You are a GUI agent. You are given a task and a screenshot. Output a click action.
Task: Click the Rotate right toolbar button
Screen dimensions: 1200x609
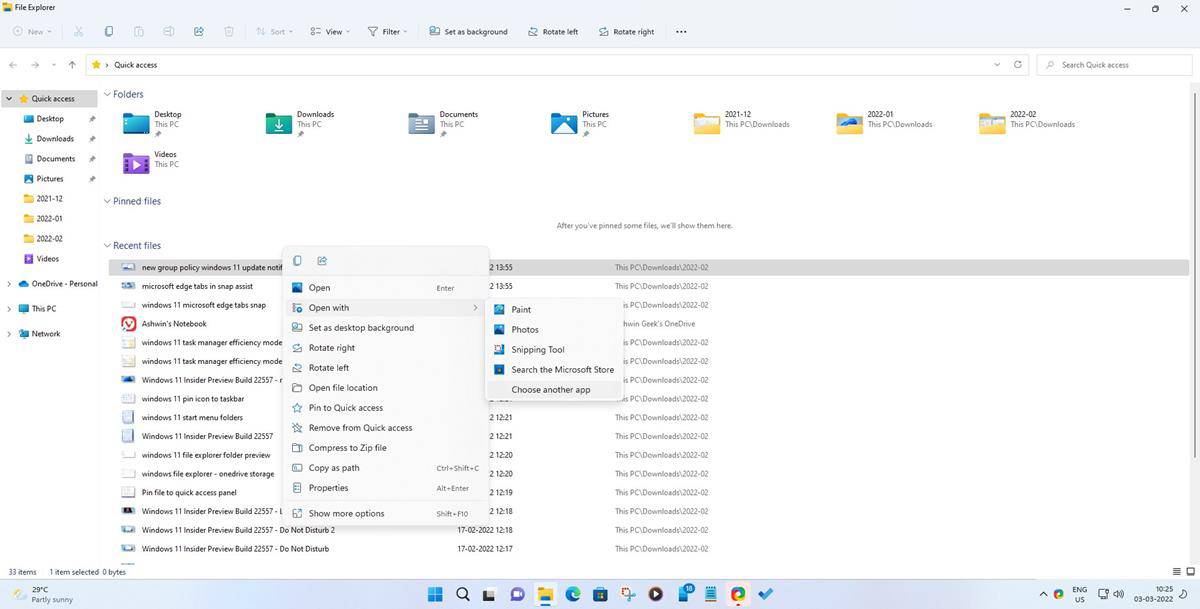click(629, 31)
